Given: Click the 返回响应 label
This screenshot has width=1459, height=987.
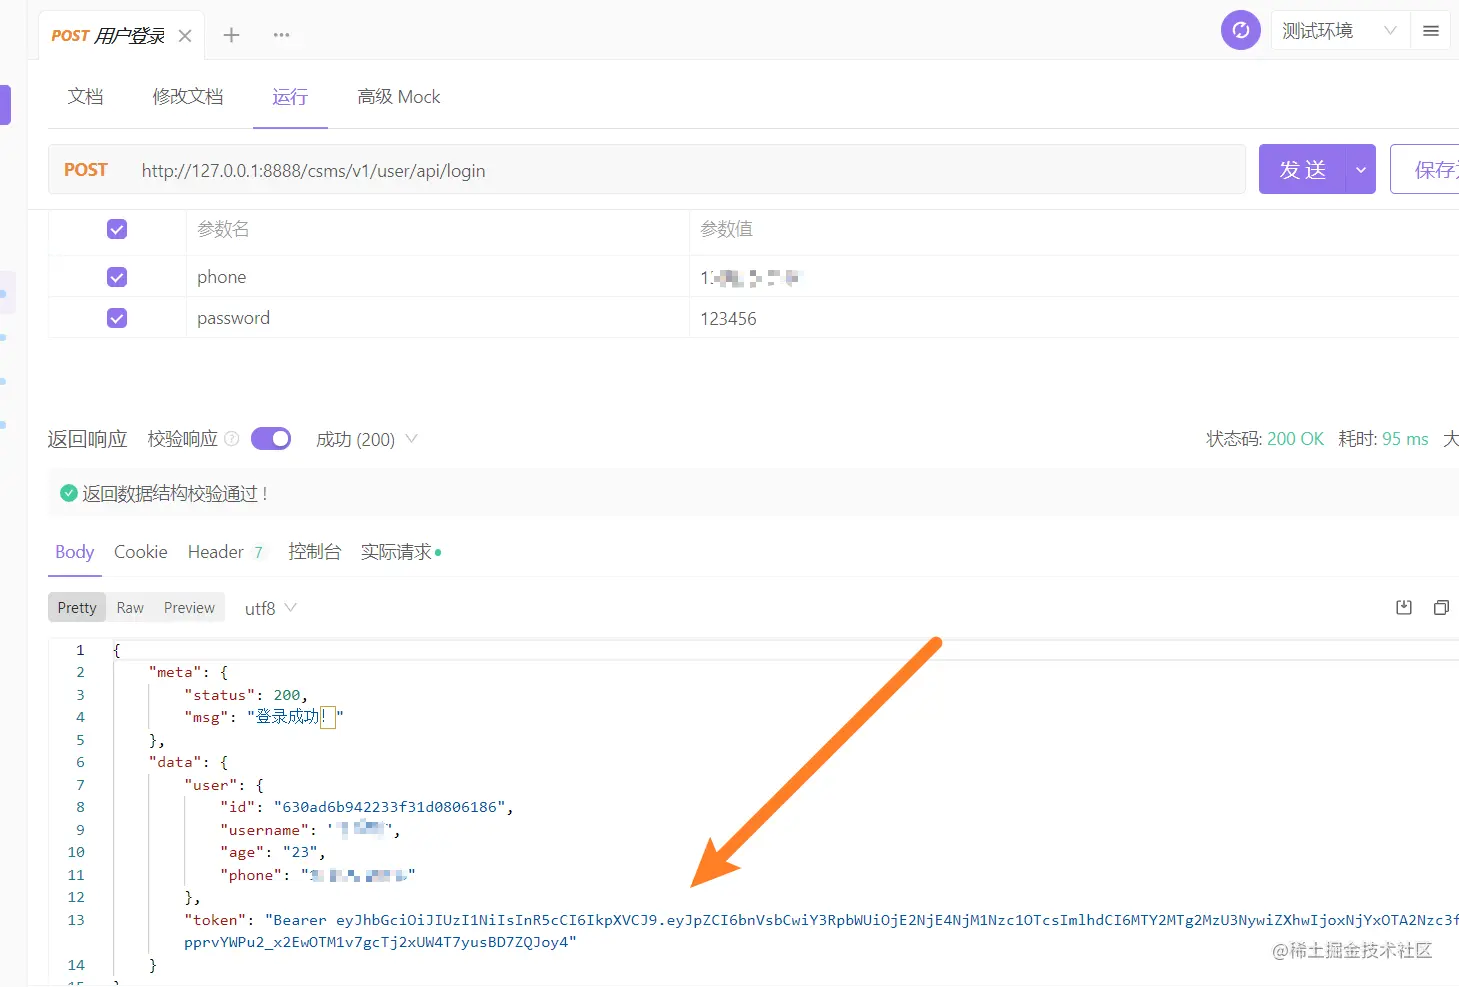Looking at the screenshot, I should pos(88,439).
